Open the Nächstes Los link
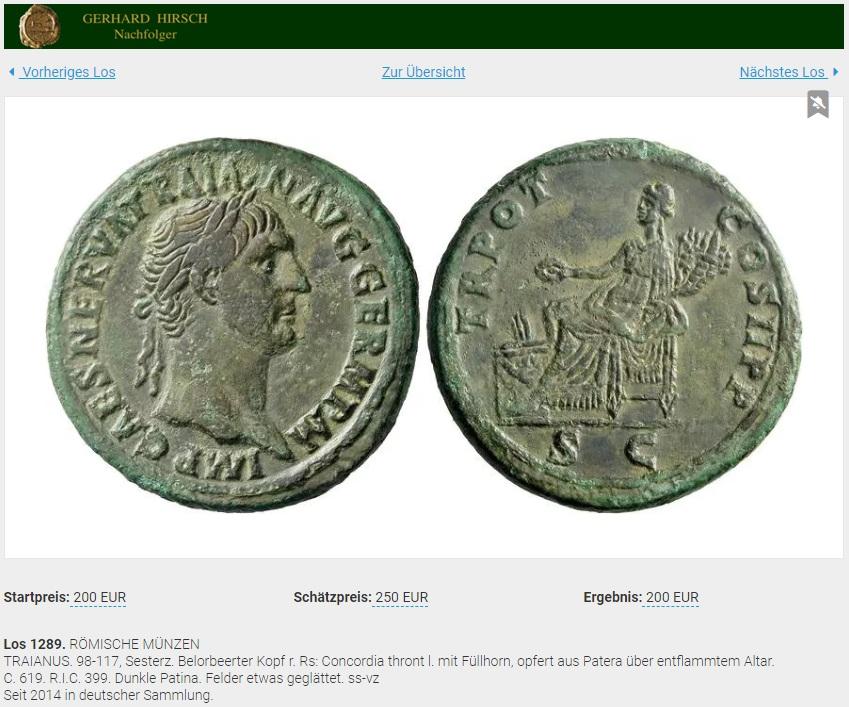The height and width of the screenshot is (707, 849). (x=782, y=72)
